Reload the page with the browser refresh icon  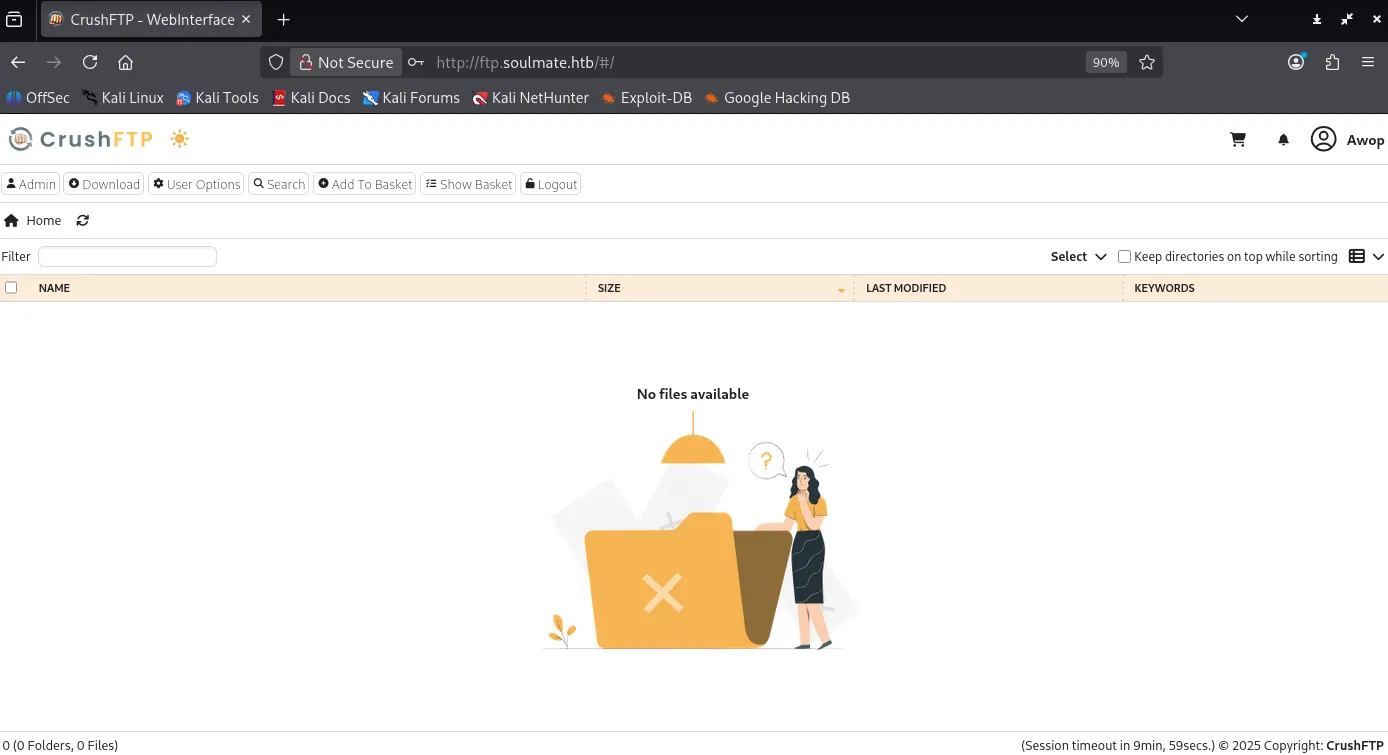(x=90, y=62)
